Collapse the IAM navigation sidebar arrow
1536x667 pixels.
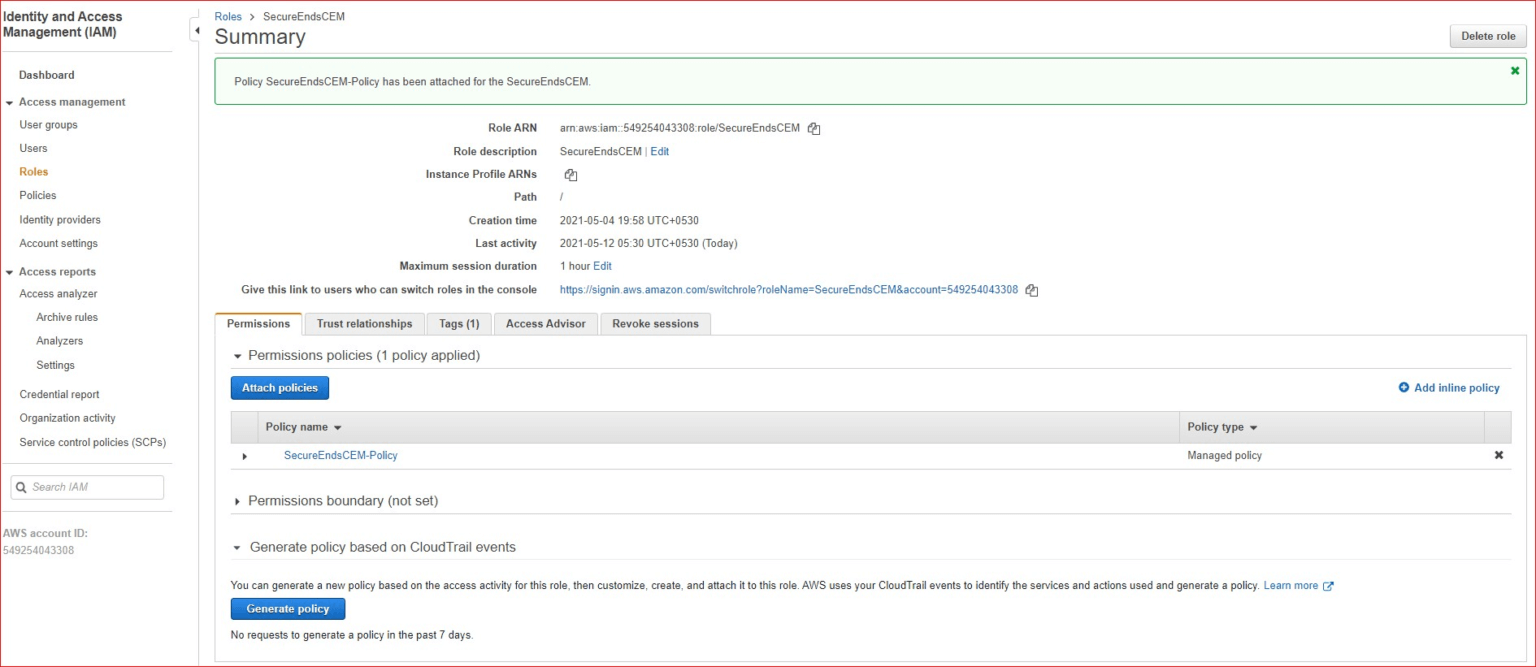[196, 30]
